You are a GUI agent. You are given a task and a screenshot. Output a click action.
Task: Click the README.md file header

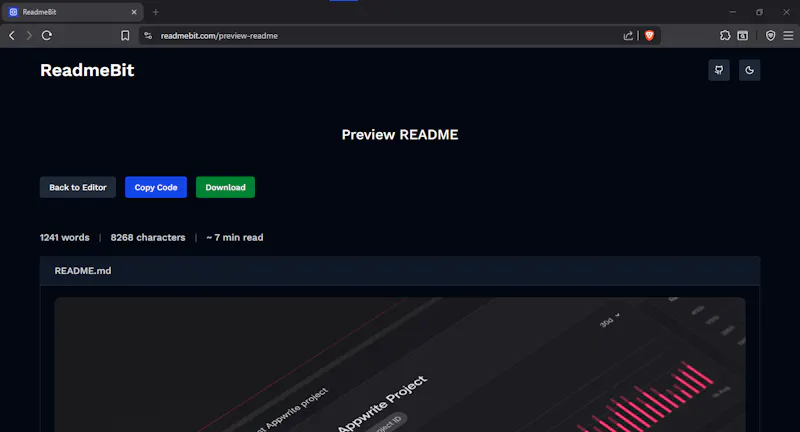click(400, 271)
